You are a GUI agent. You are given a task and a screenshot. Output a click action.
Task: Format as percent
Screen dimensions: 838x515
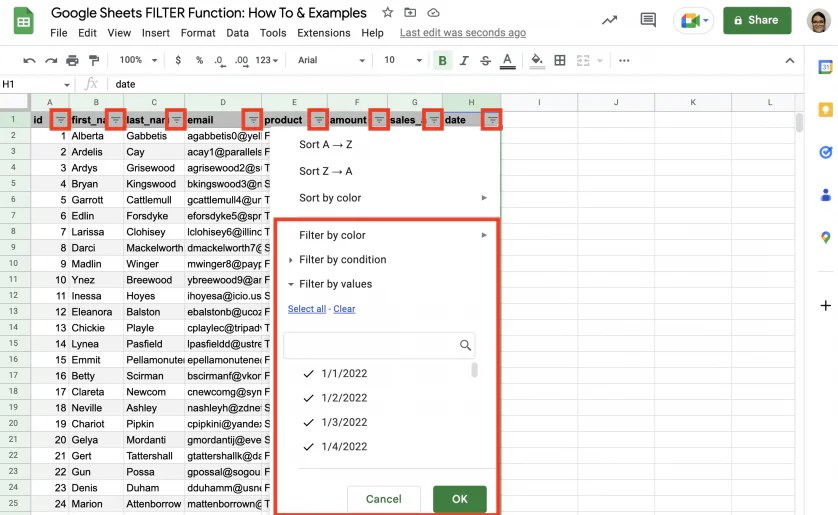point(199,60)
